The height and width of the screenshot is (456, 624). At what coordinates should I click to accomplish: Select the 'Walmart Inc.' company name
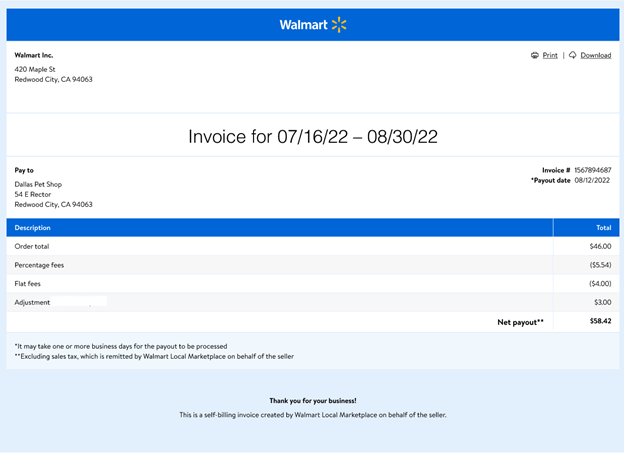coord(34,55)
